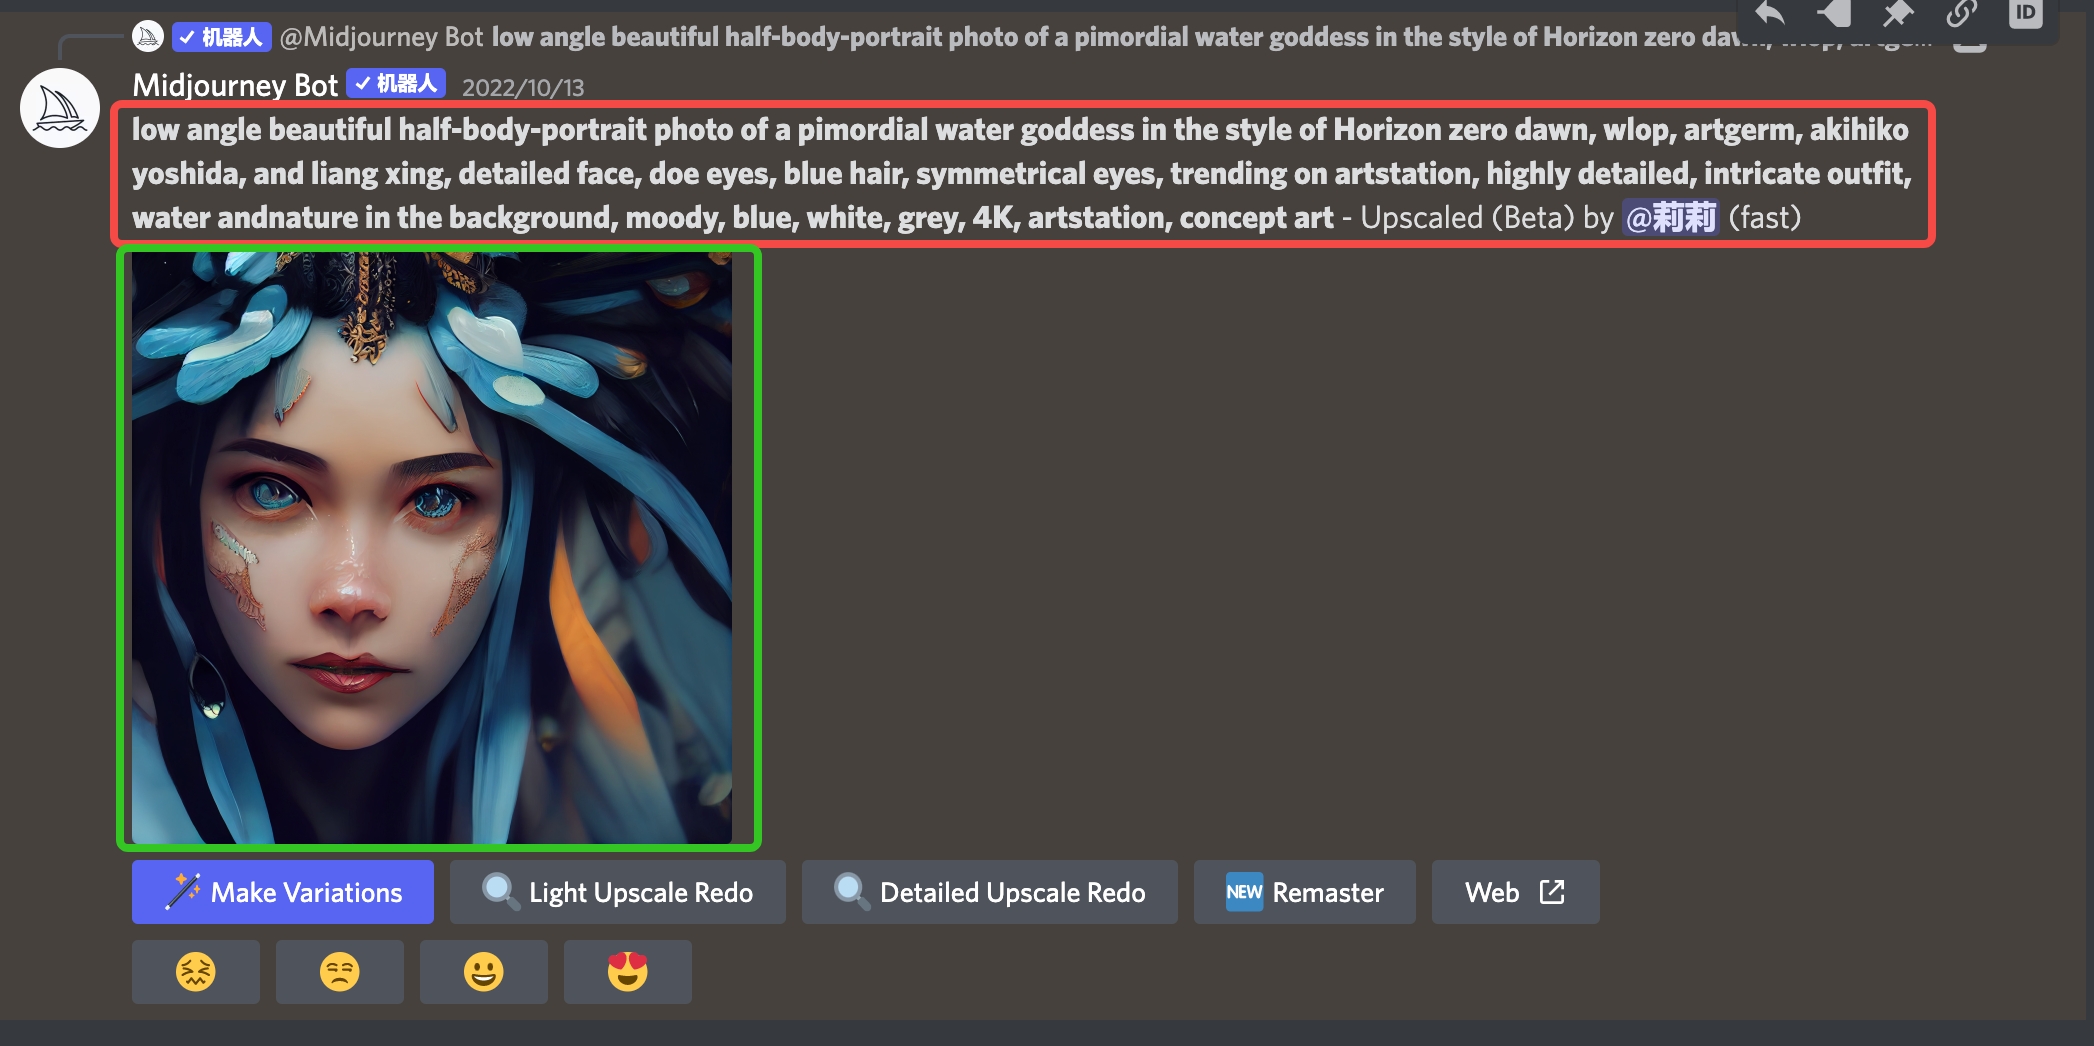Click the Midjourney Bot username heading
The height and width of the screenshot is (1046, 2094).
point(235,85)
